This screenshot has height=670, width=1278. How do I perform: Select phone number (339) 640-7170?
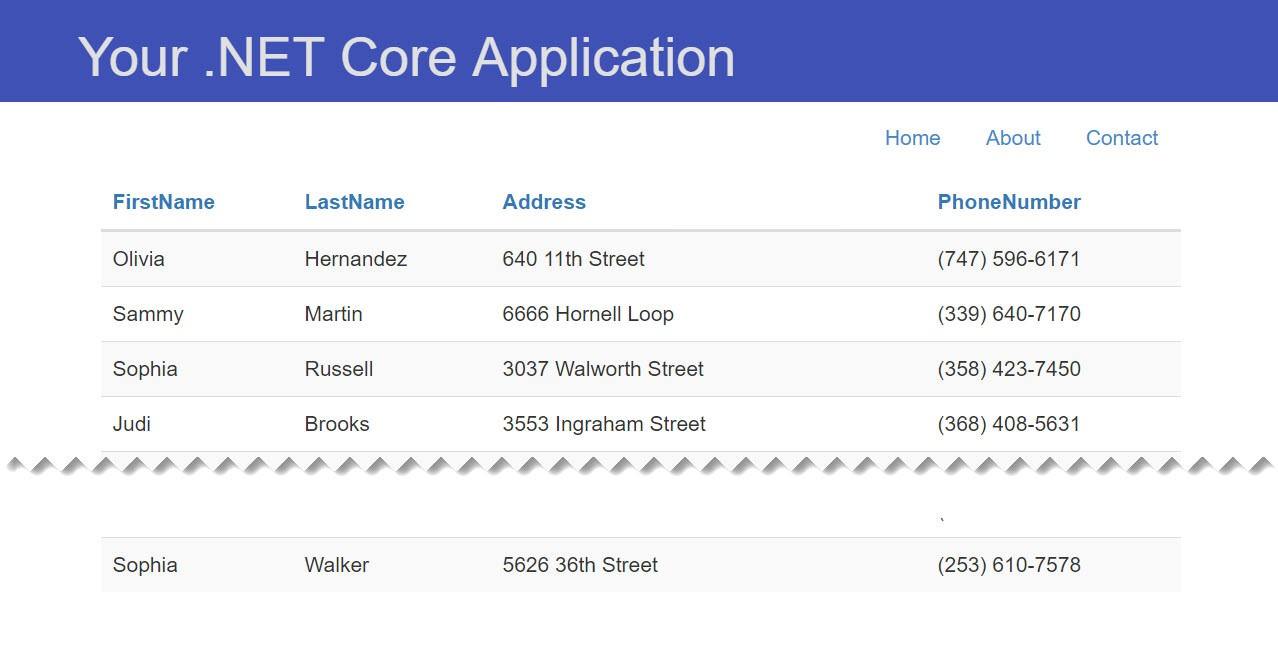tap(1009, 314)
